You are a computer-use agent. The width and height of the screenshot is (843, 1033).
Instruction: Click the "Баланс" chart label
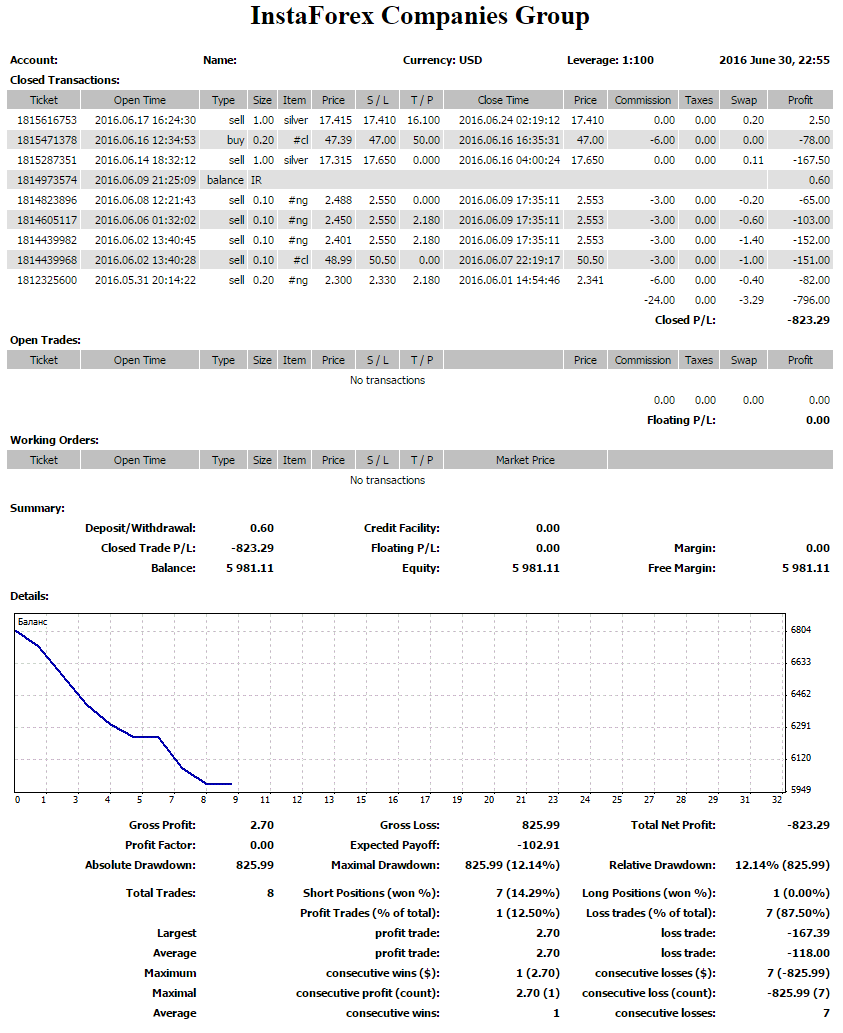click(x=32, y=622)
